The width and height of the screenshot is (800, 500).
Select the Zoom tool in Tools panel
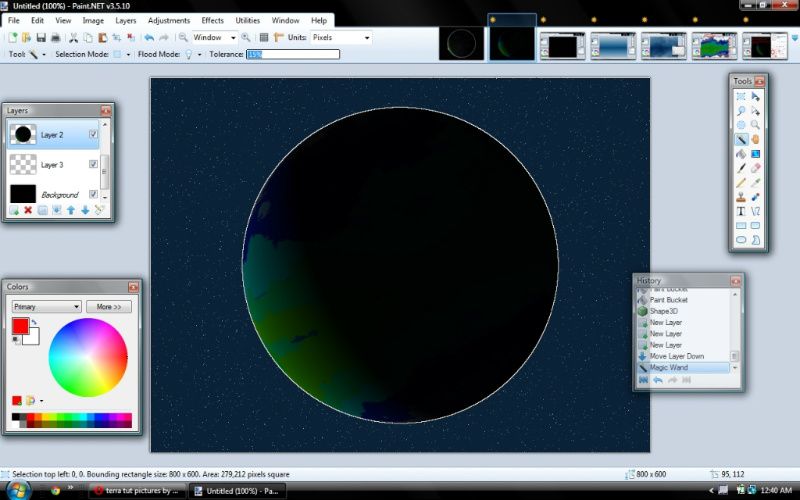[756, 125]
